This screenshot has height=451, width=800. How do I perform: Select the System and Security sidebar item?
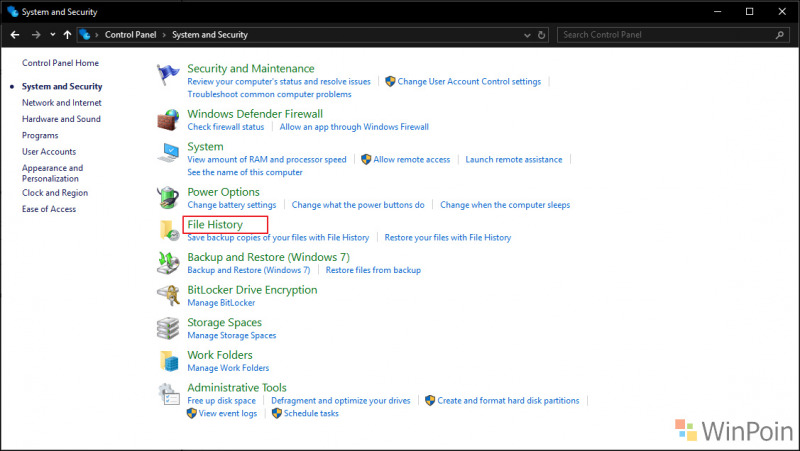[x=62, y=86]
